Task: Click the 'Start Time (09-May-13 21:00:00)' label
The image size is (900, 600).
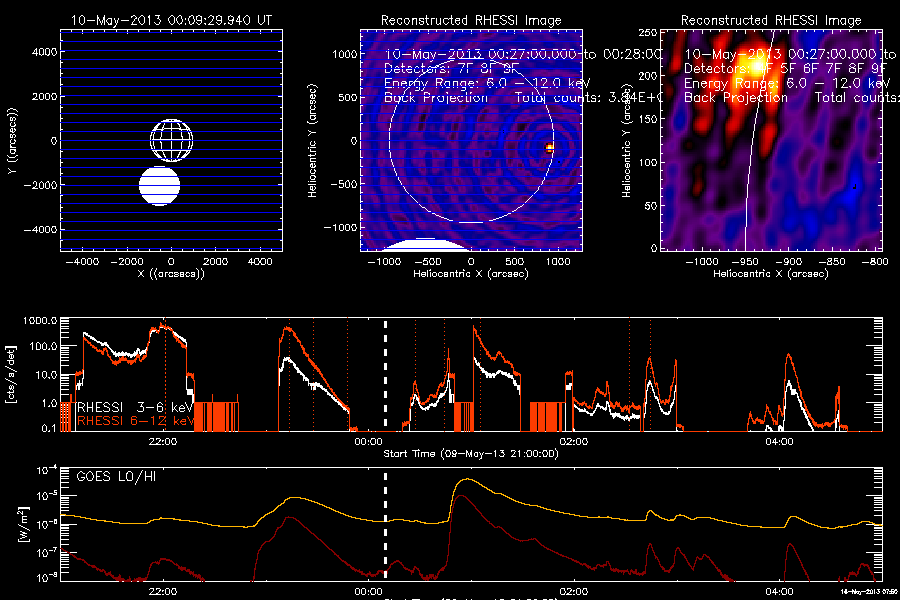Action: click(471, 454)
